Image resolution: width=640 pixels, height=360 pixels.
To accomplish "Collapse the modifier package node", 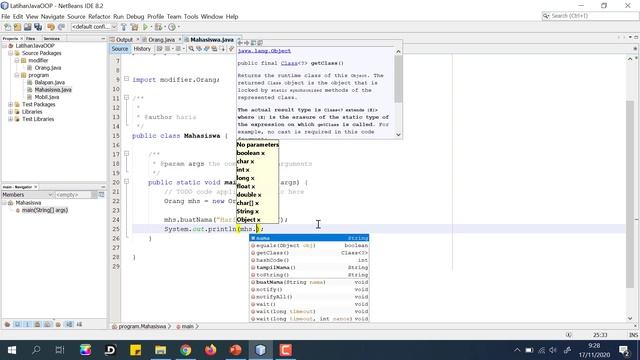I will coord(17,60).
